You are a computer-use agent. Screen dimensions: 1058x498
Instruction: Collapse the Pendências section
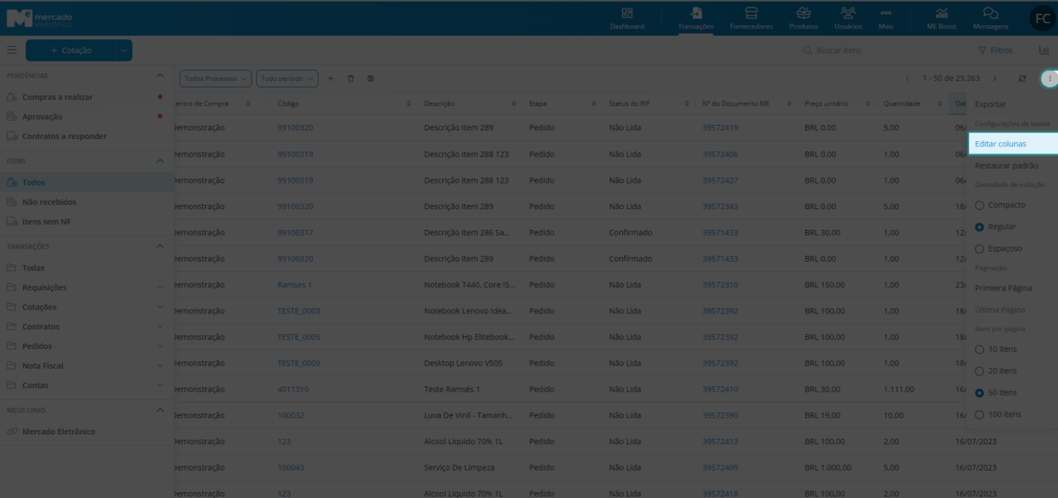pos(160,76)
